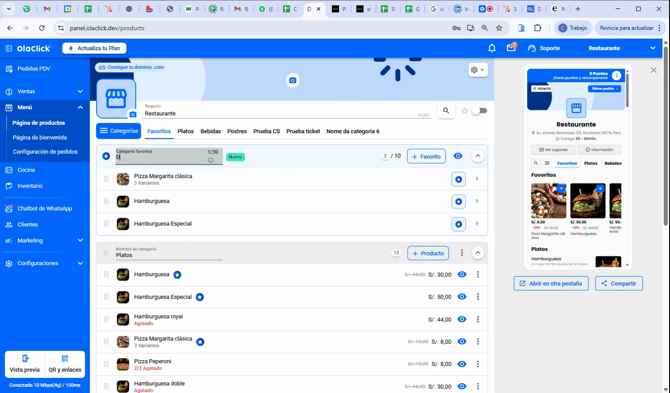Switch to the Prueba ticket tab
This screenshot has height=393, width=670.
click(x=303, y=132)
